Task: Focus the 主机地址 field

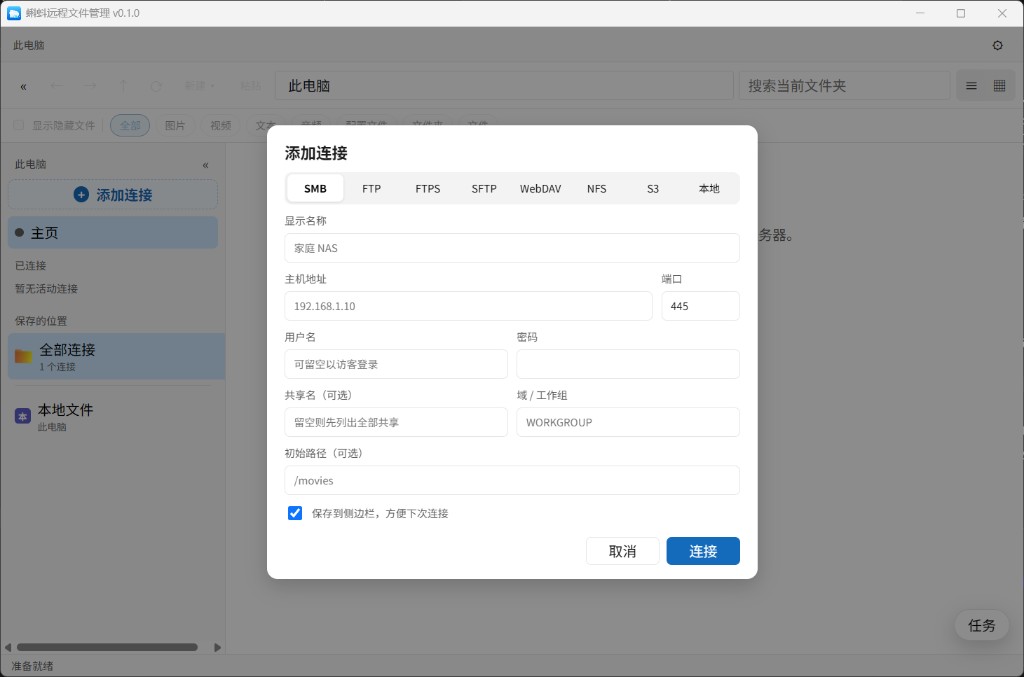Action: point(468,306)
